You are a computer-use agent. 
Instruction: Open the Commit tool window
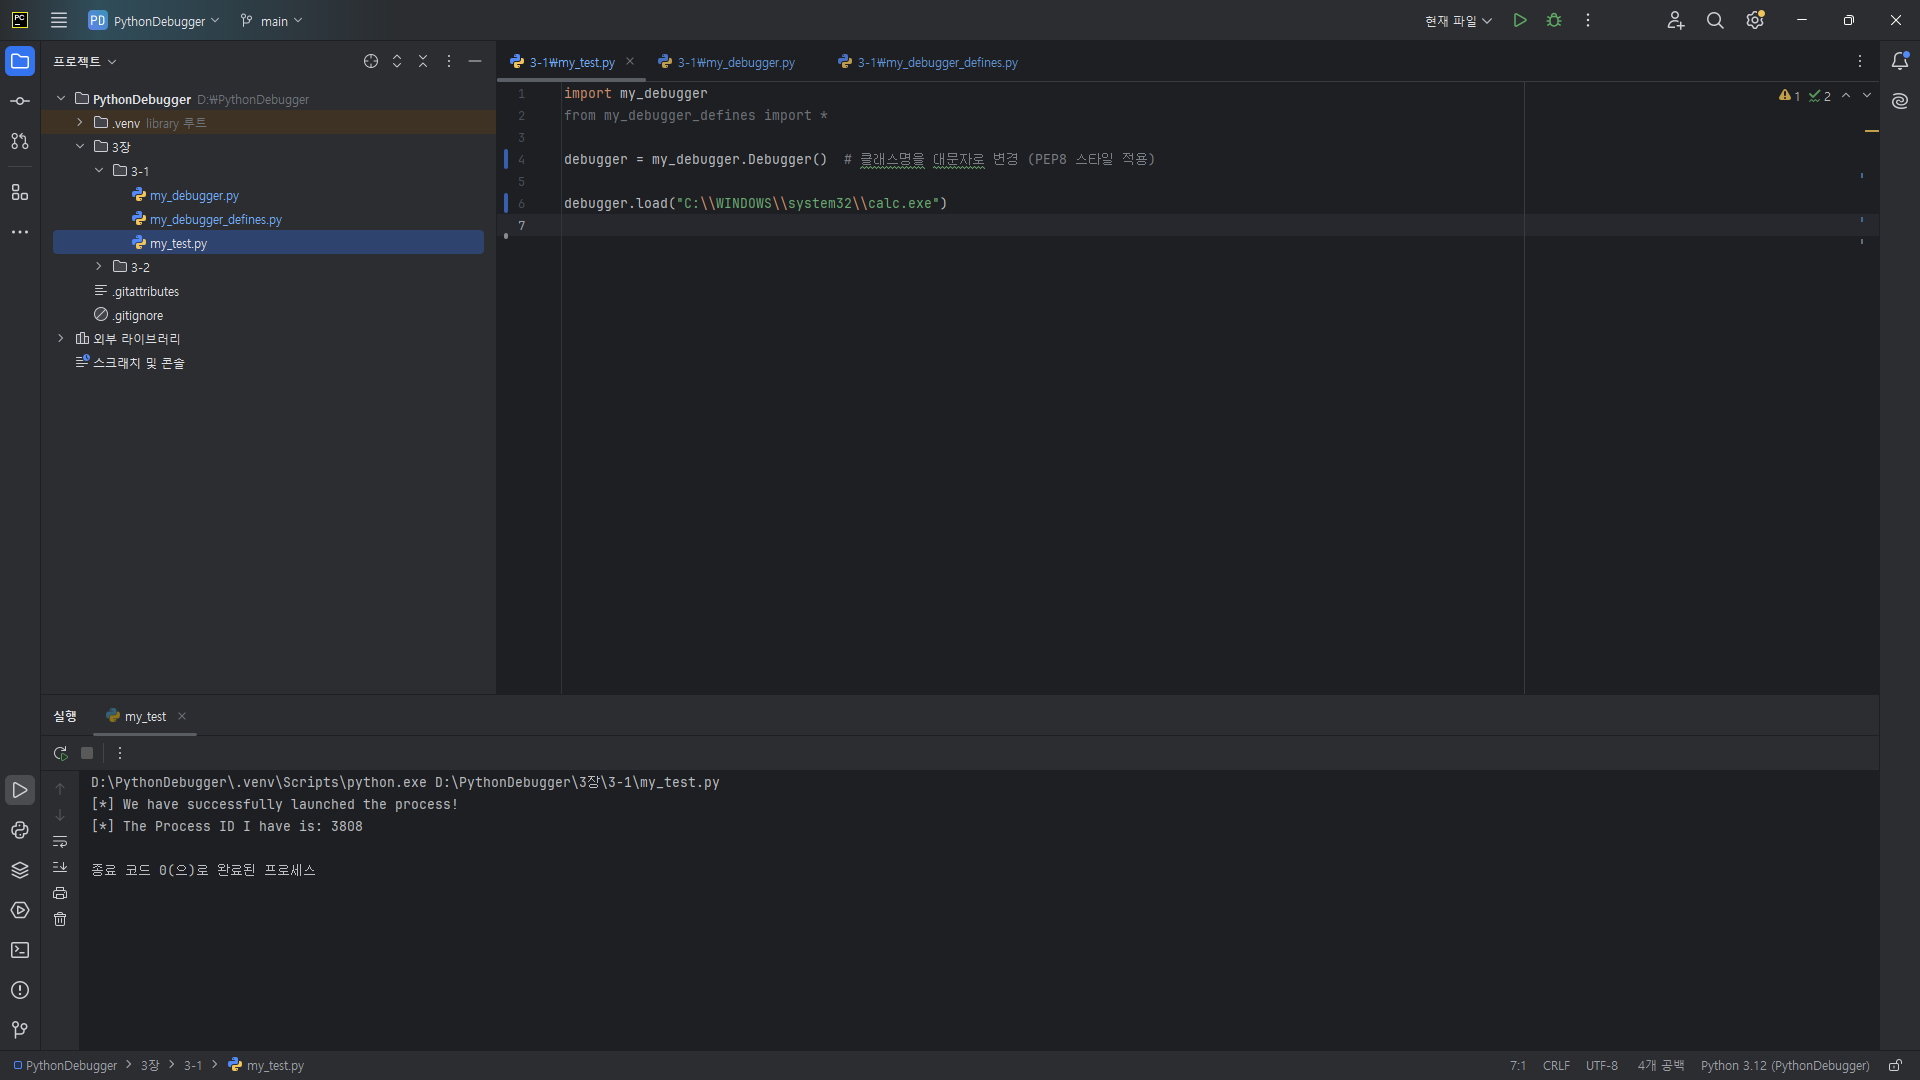pos(20,101)
